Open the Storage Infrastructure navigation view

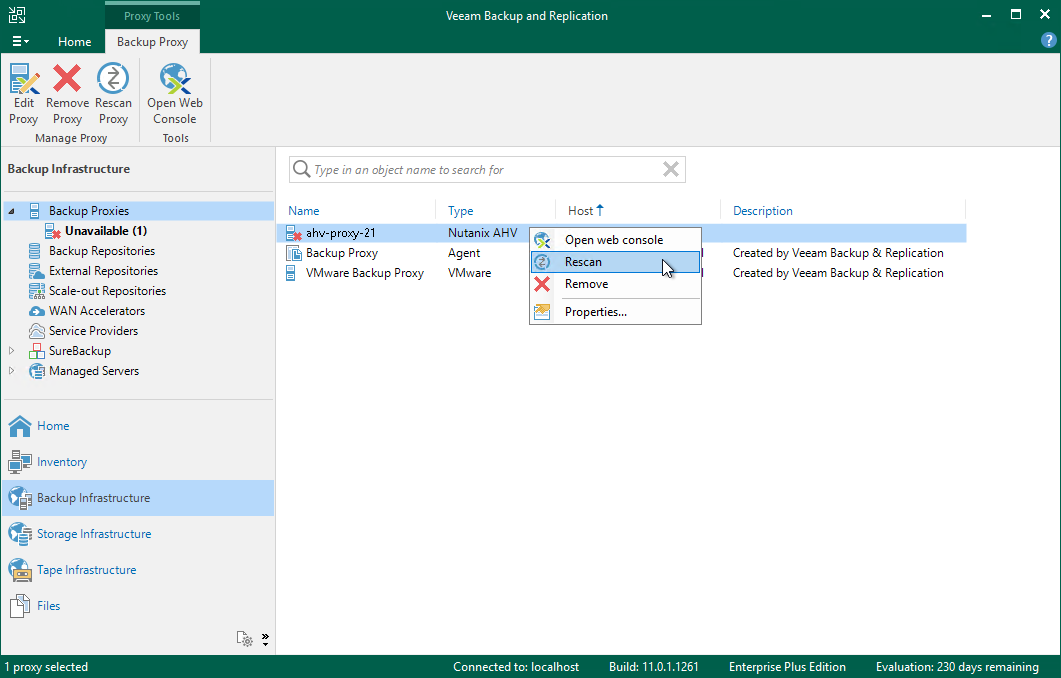coord(138,534)
